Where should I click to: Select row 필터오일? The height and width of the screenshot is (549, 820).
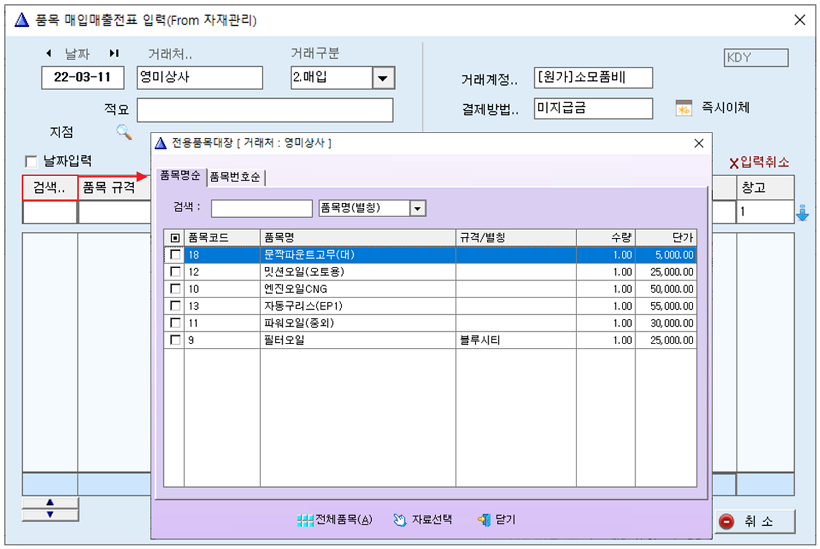[x=430, y=340]
